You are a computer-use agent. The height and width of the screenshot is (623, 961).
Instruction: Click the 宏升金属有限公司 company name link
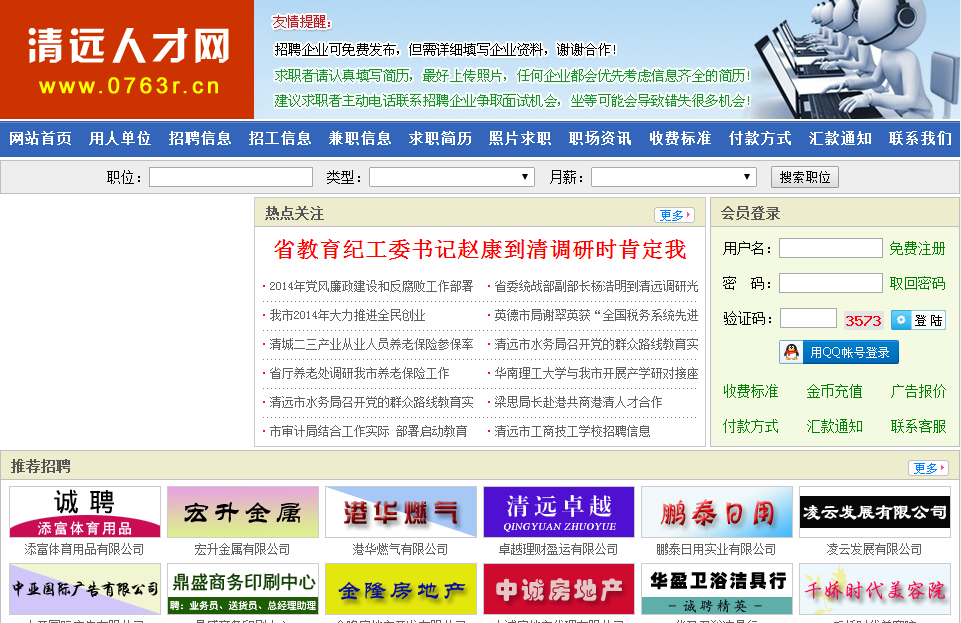[x=242, y=549]
